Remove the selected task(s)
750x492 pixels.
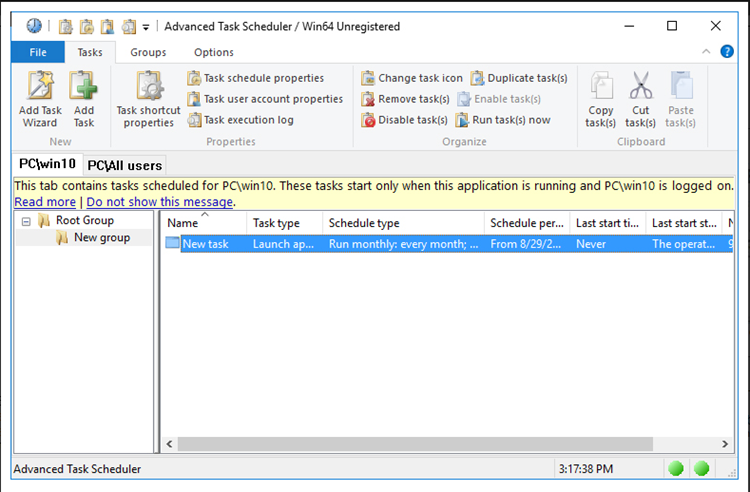[x=404, y=99]
